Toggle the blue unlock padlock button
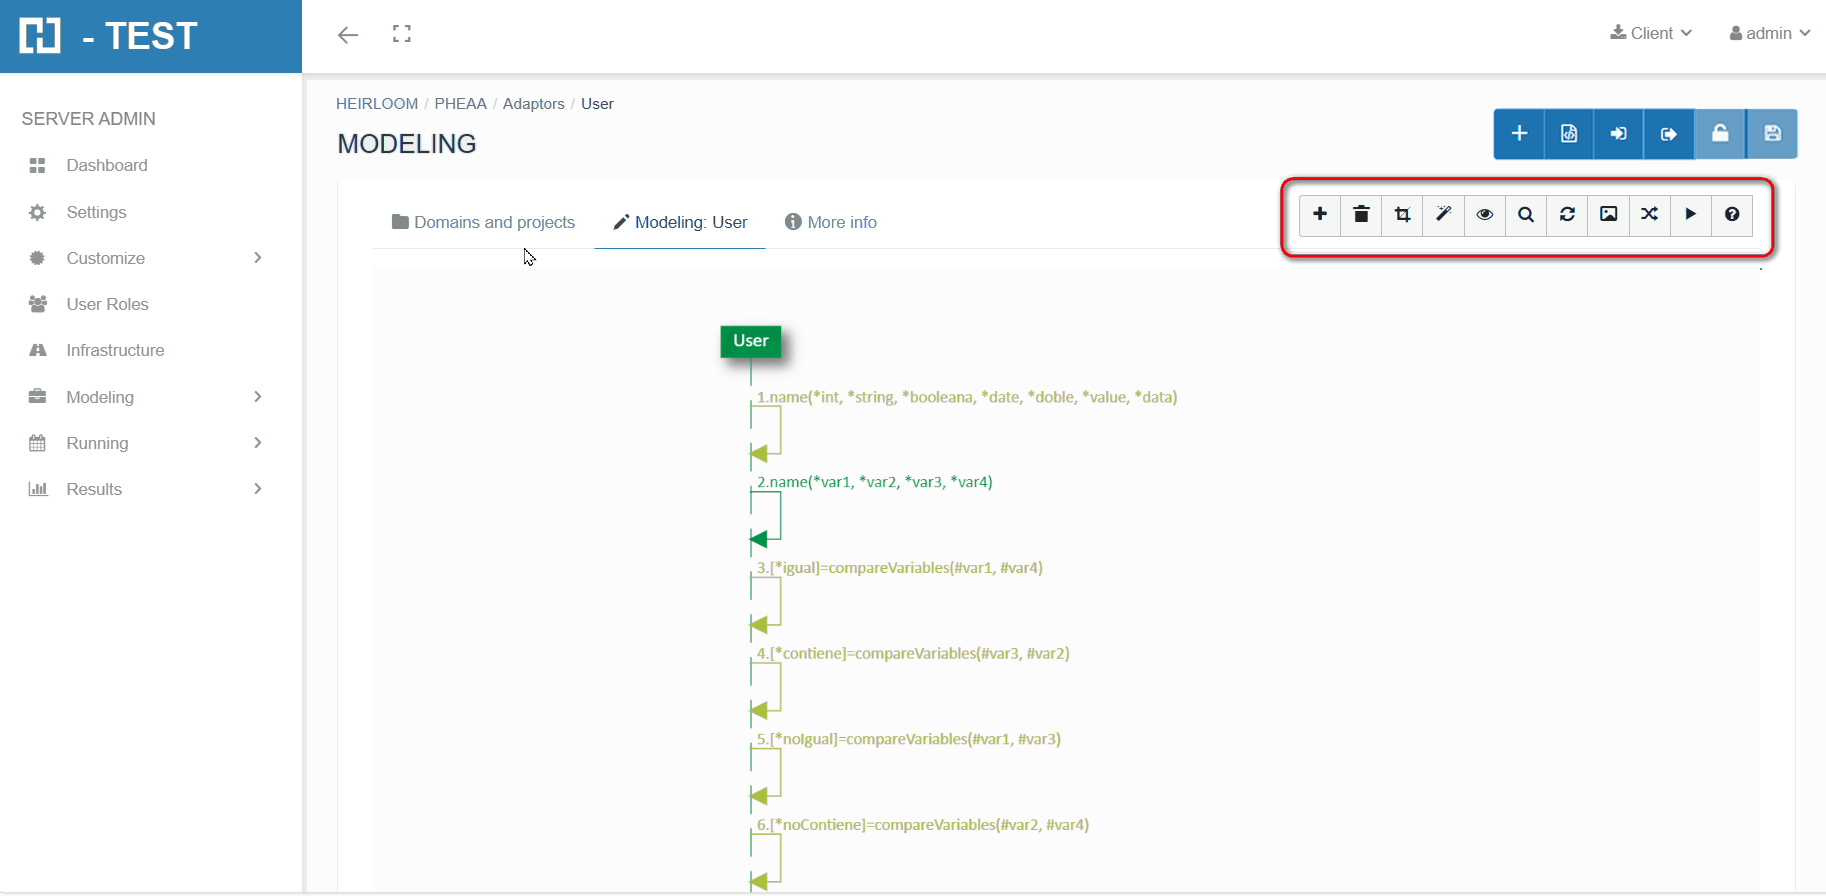 pyautogui.click(x=1720, y=134)
